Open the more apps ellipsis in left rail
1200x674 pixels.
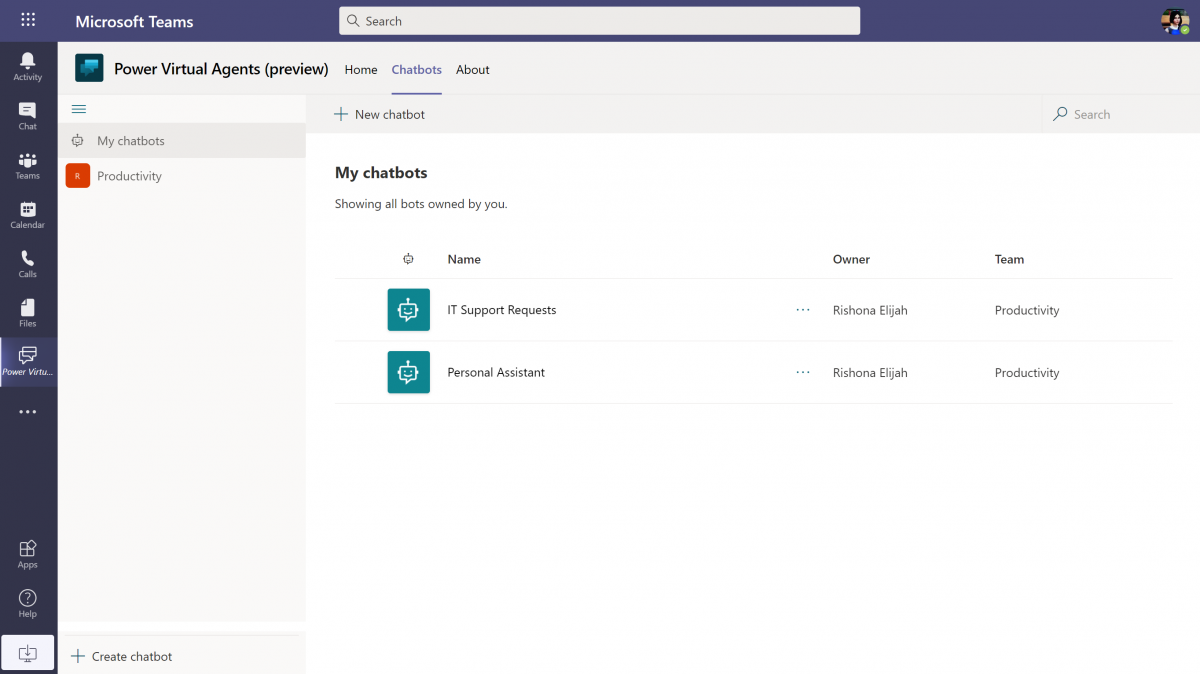coord(27,411)
